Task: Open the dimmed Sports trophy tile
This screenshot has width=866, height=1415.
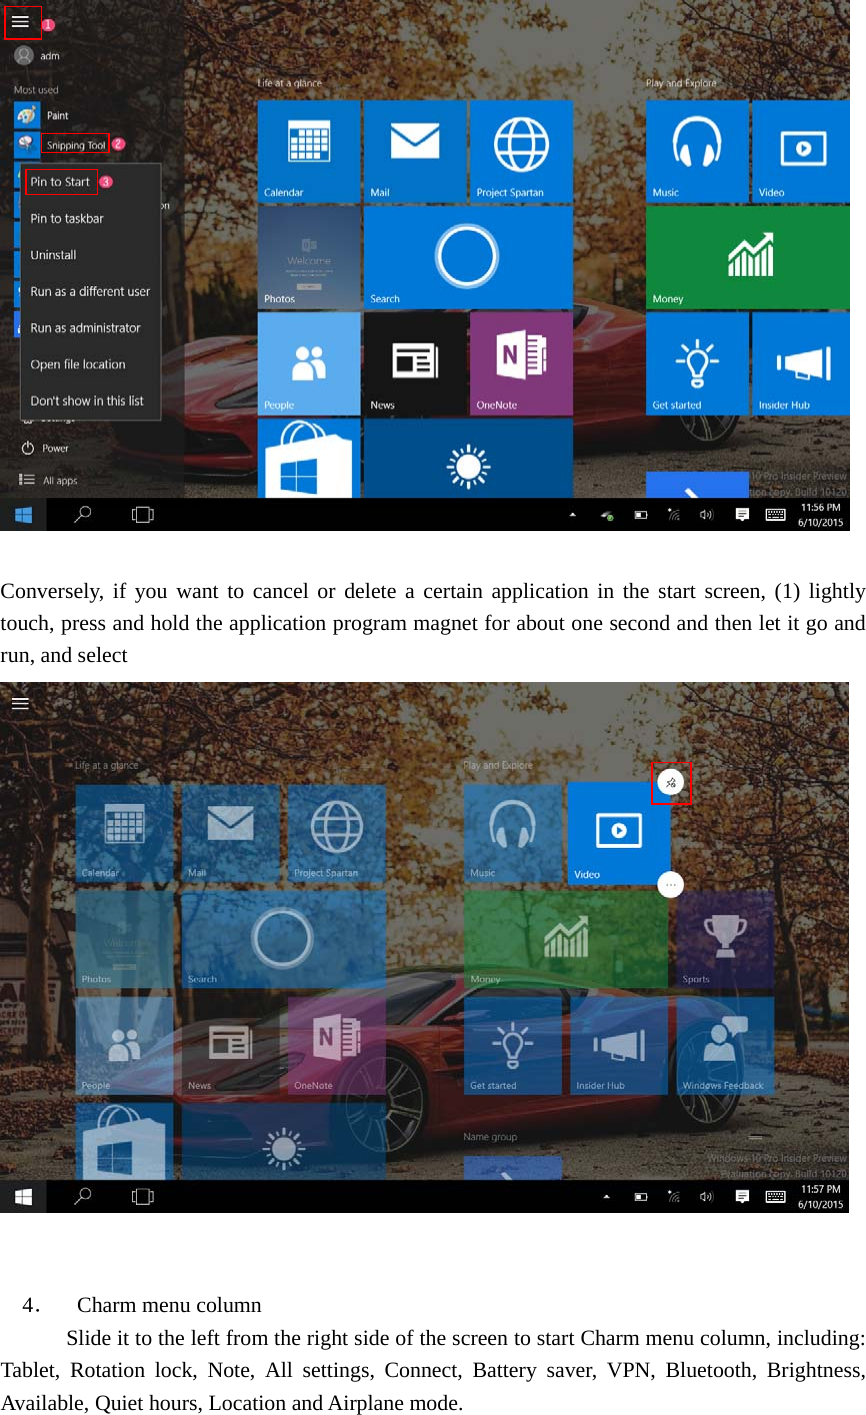Action: (x=725, y=939)
